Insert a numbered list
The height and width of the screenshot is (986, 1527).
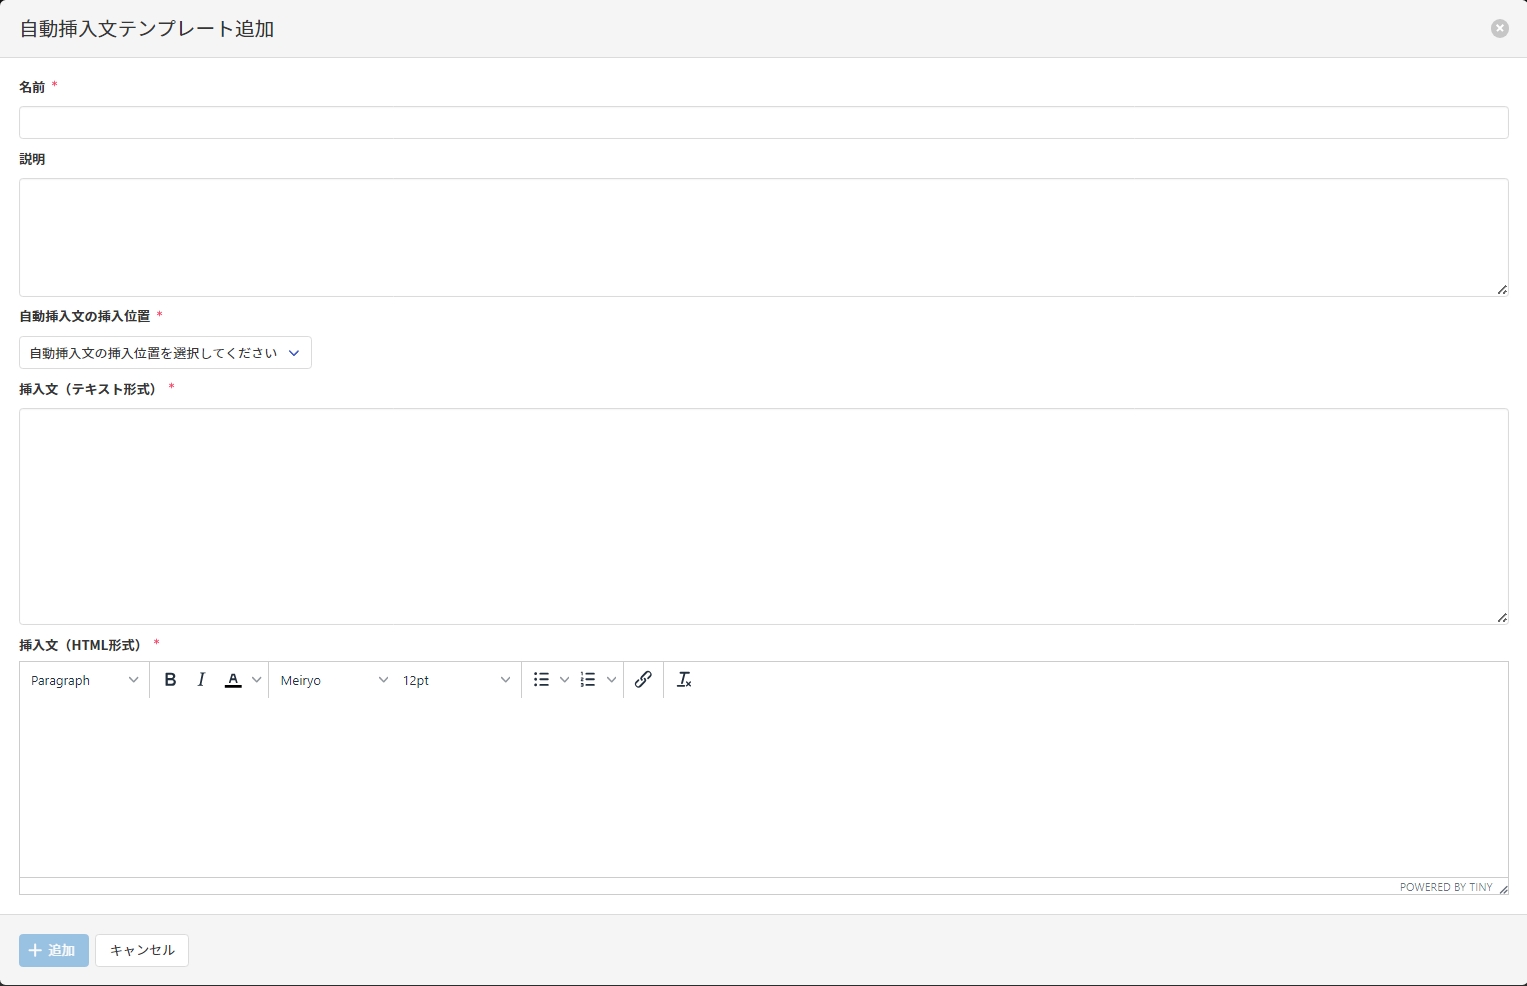click(x=588, y=680)
